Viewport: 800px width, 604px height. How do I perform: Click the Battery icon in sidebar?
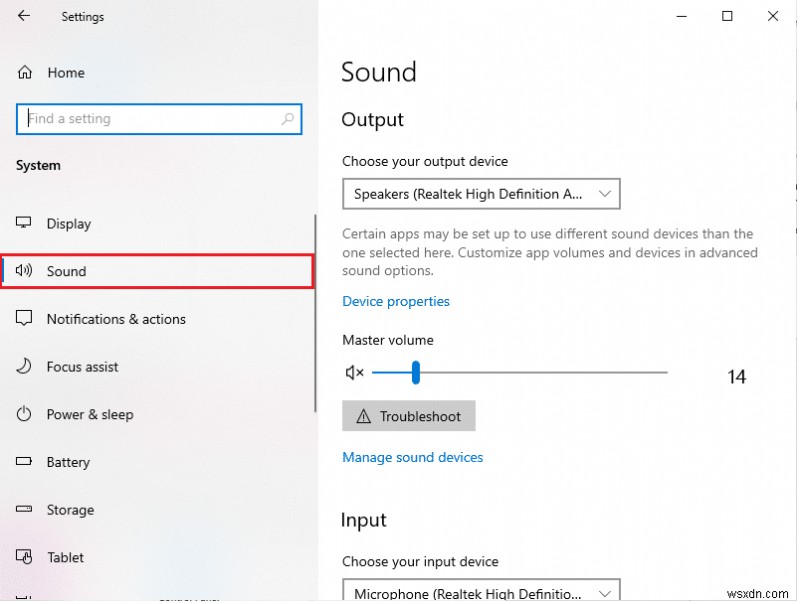tap(24, 462)
